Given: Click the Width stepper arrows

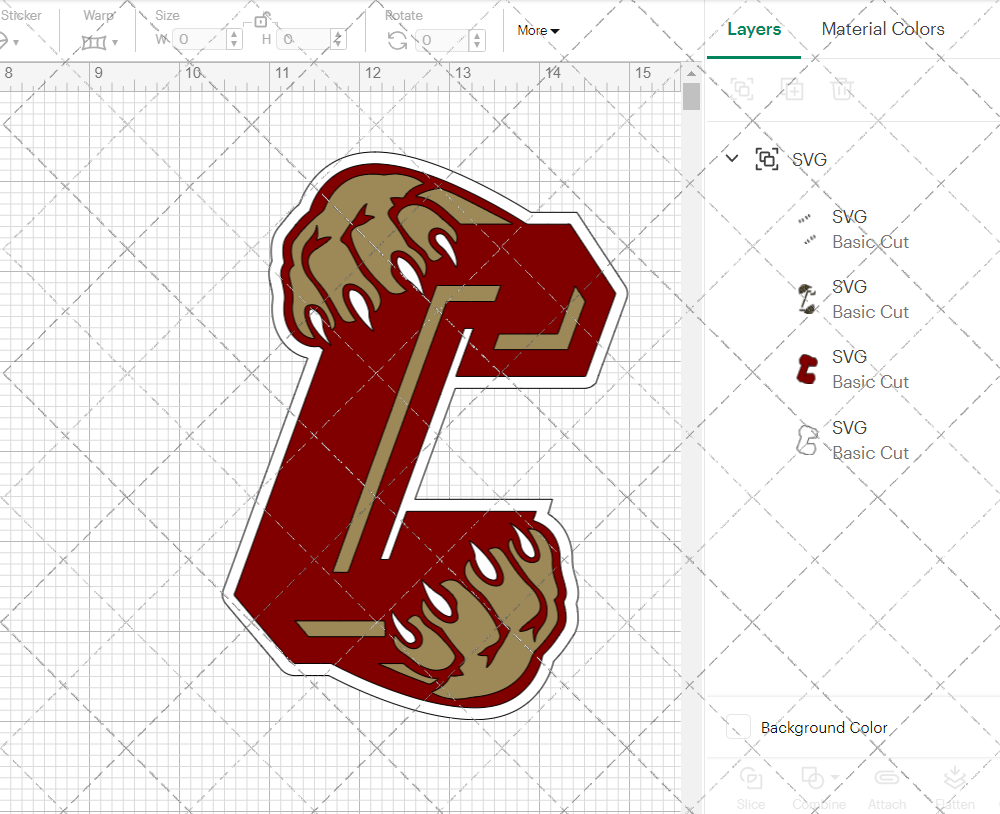Looking at the screenshot, I should (x=235, y=40).
